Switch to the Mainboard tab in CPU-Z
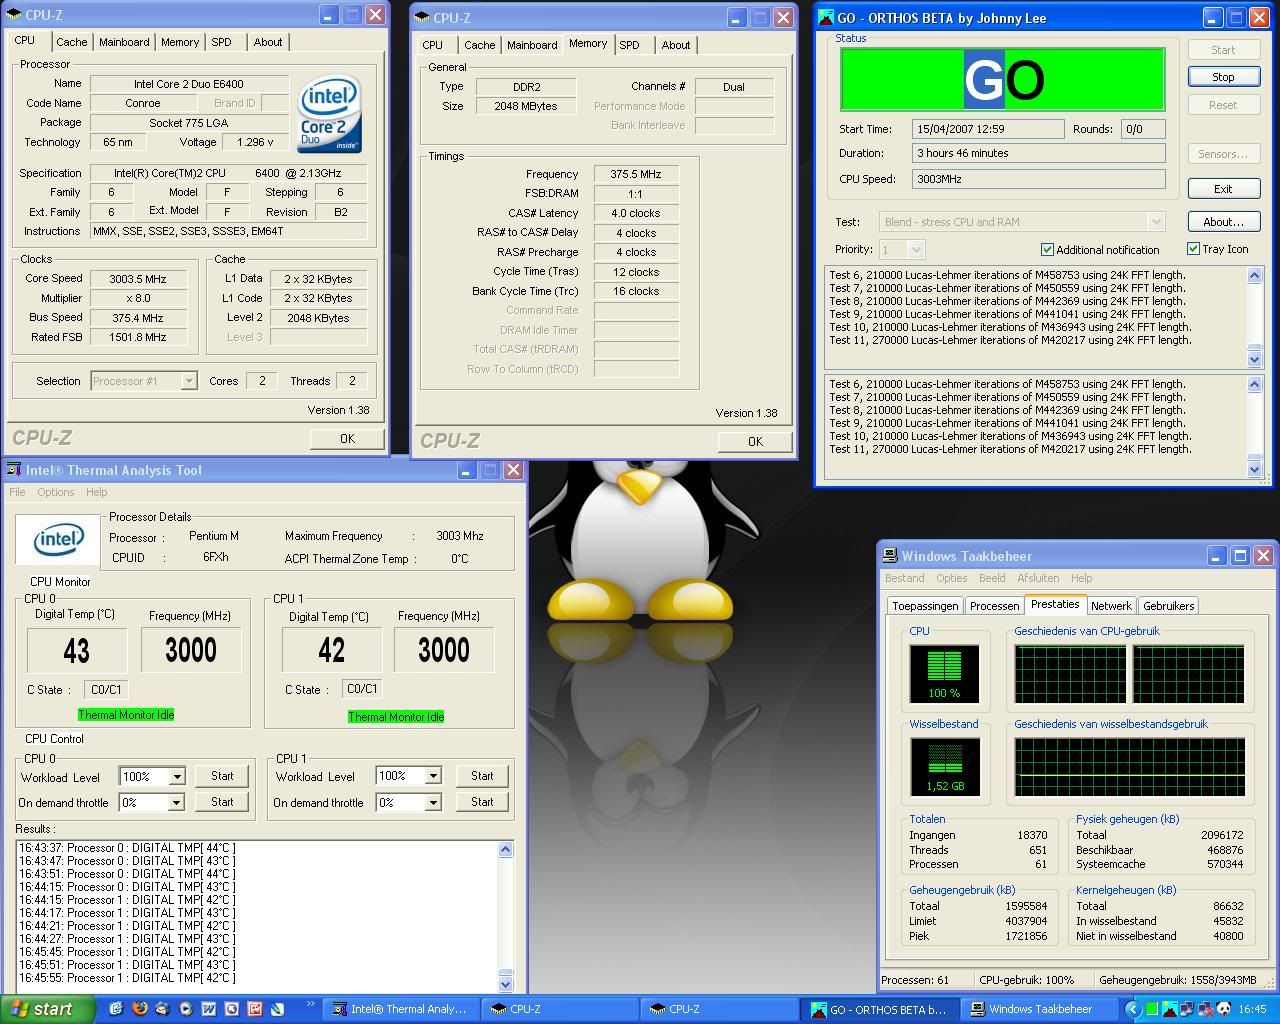Image resolution: width=1280 pixels, height=1024 pixels. click(x=124, y=42)
